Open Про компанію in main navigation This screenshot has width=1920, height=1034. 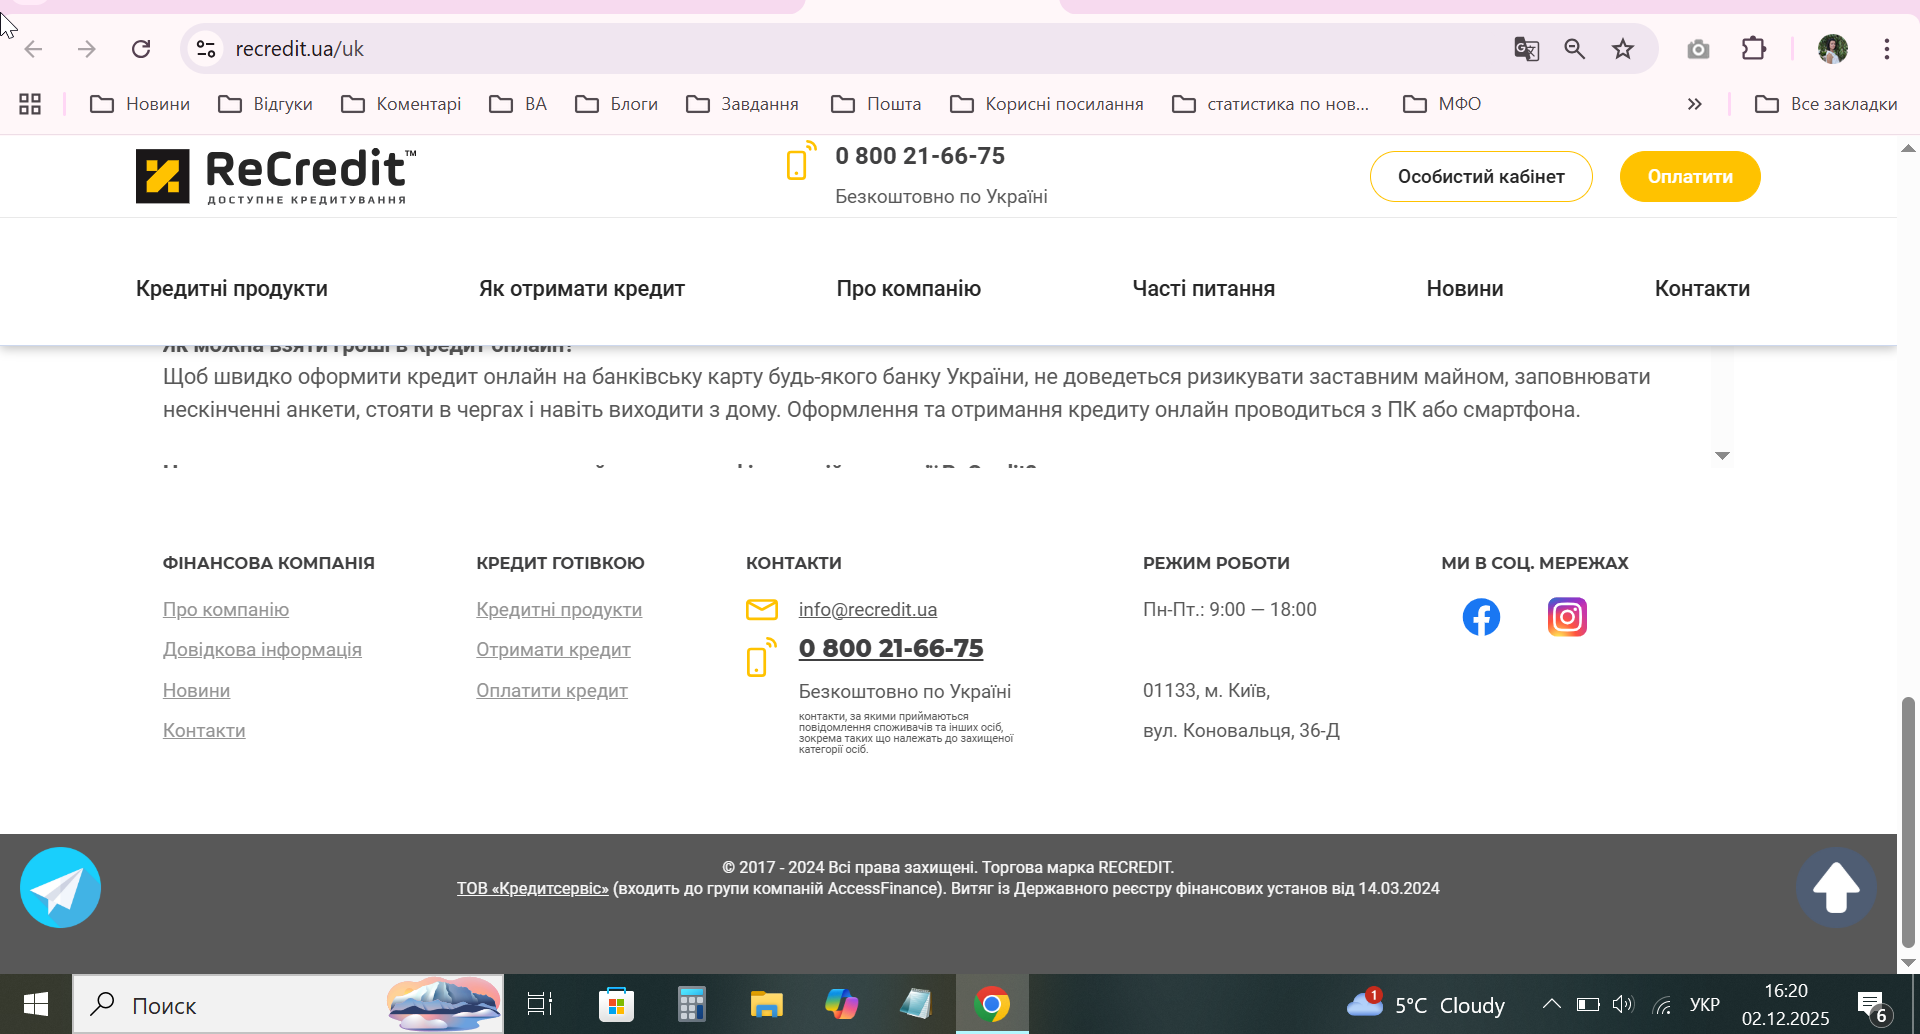(x=909, y=289)
